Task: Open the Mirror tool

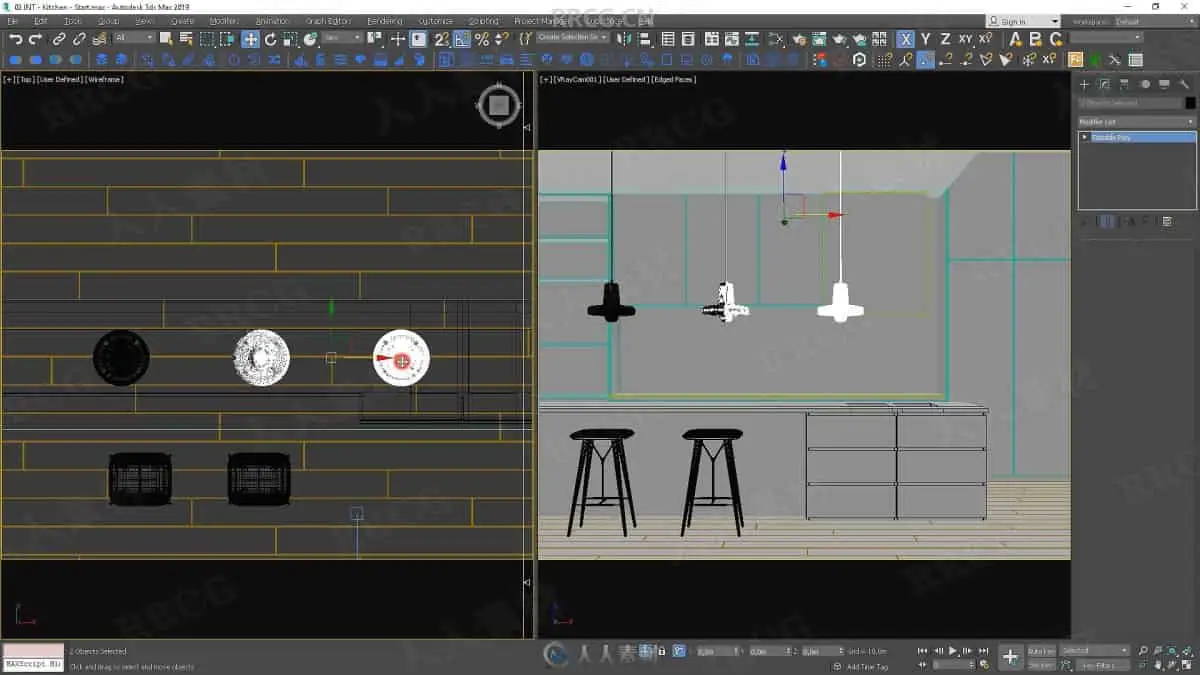Action: pyautogui.click(x=624, y=39)
